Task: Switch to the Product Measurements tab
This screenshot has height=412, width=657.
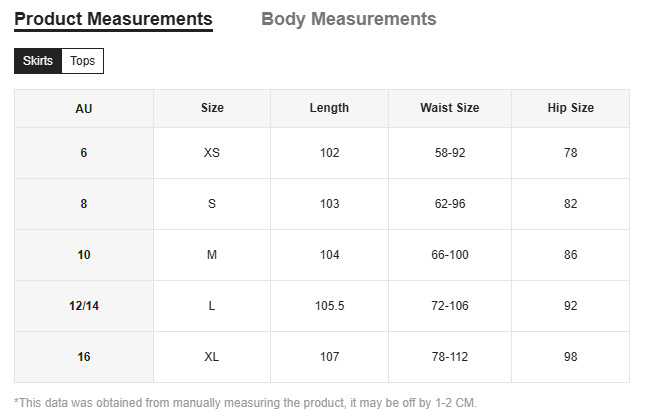Action: click(x=113, y=19)
